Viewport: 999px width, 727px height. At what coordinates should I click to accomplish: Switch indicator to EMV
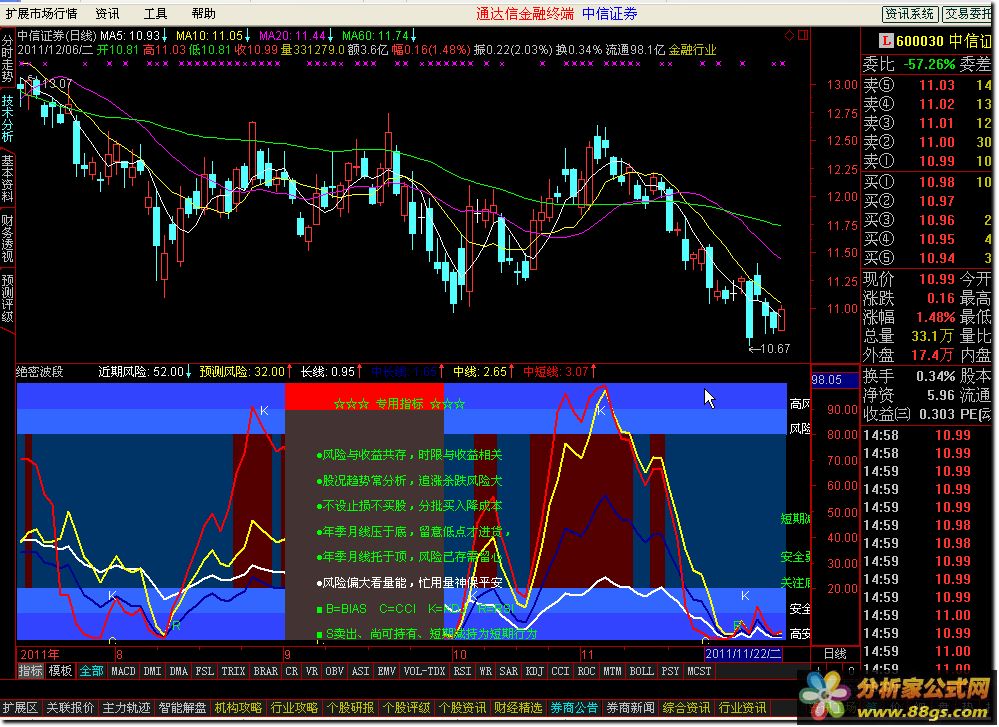(x=387, y=671)
